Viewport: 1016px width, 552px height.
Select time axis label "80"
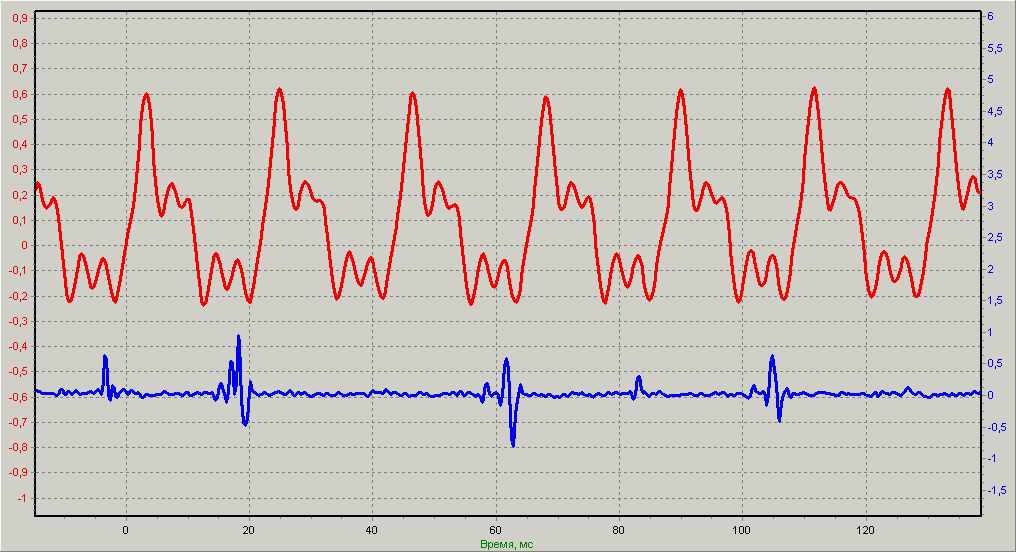point(619,530)
